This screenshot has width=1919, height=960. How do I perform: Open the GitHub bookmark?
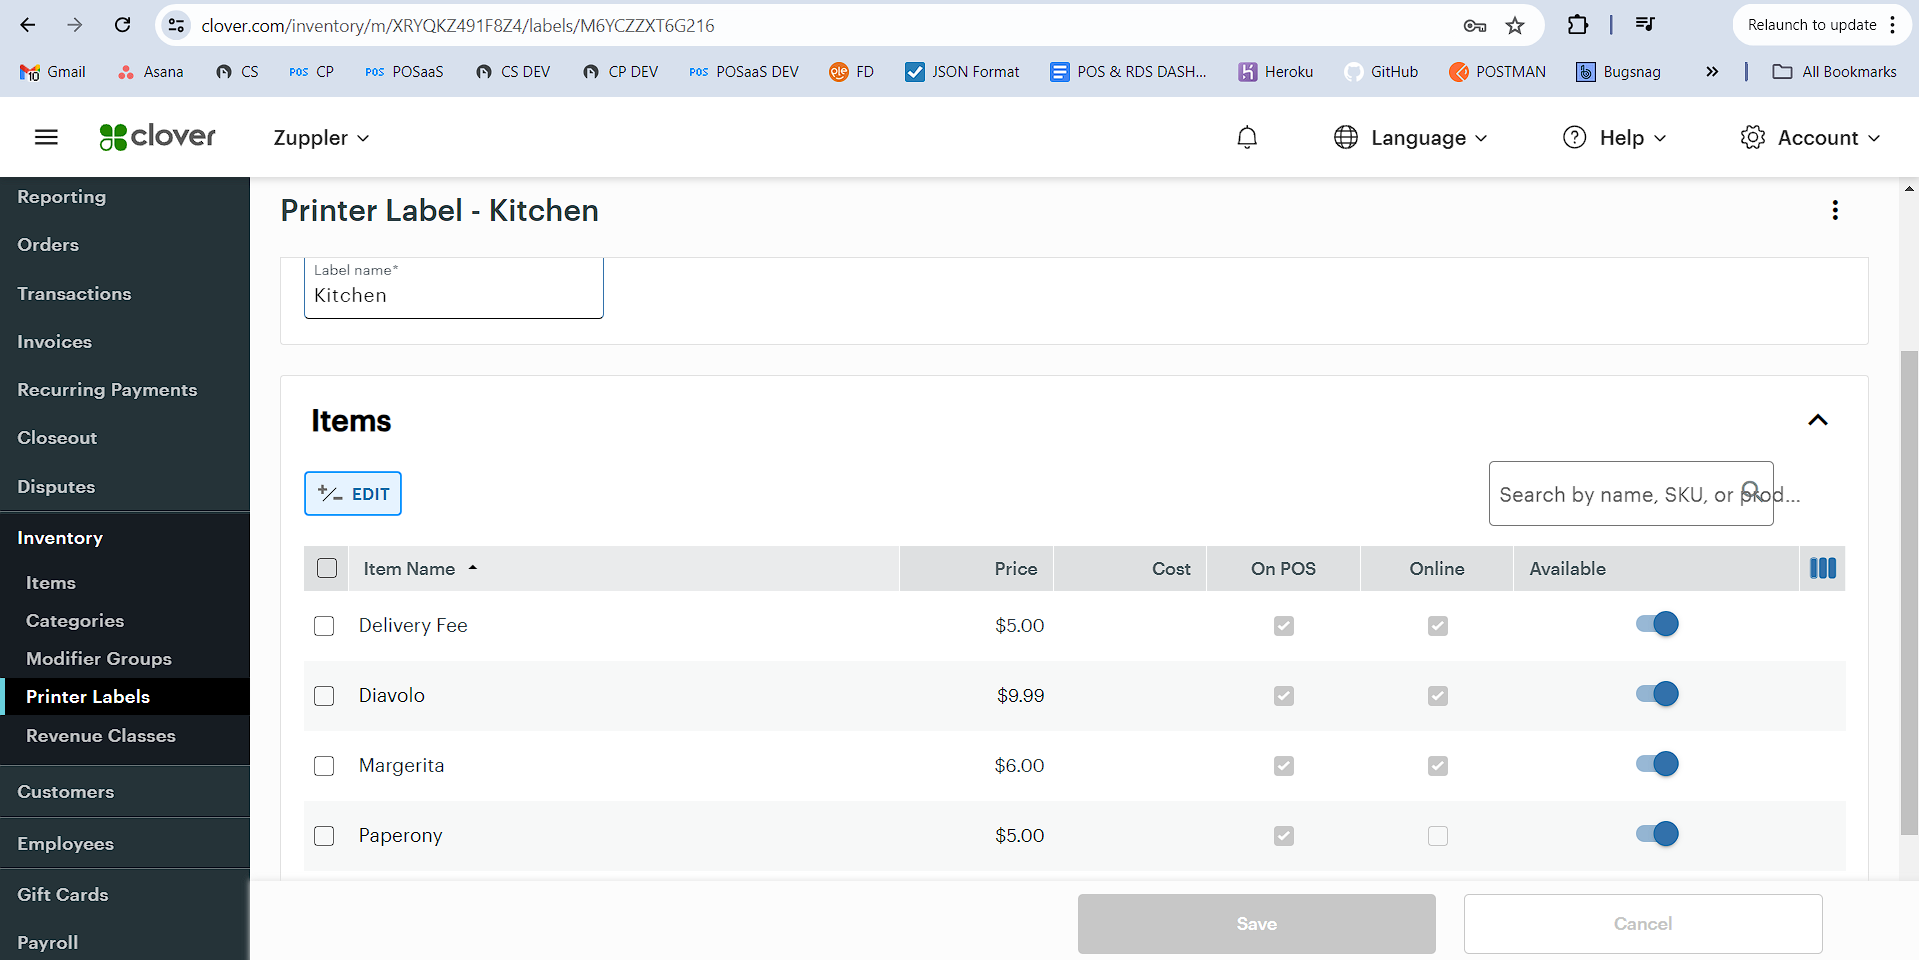[1381, 72]
